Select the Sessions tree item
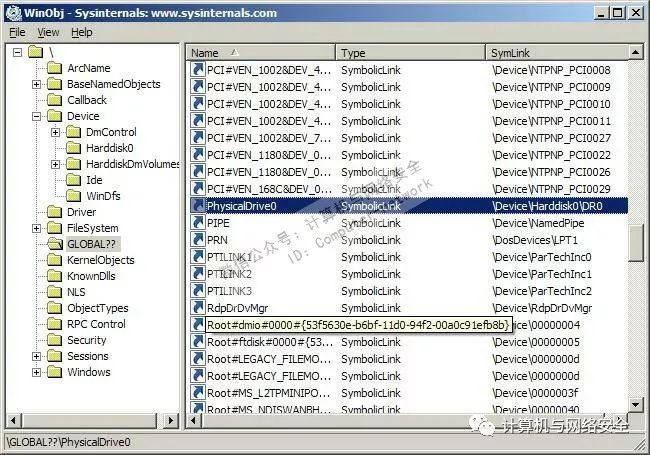The width and height of the screenshot is (650, 455). pyautogui.click(x=87, y=356)
